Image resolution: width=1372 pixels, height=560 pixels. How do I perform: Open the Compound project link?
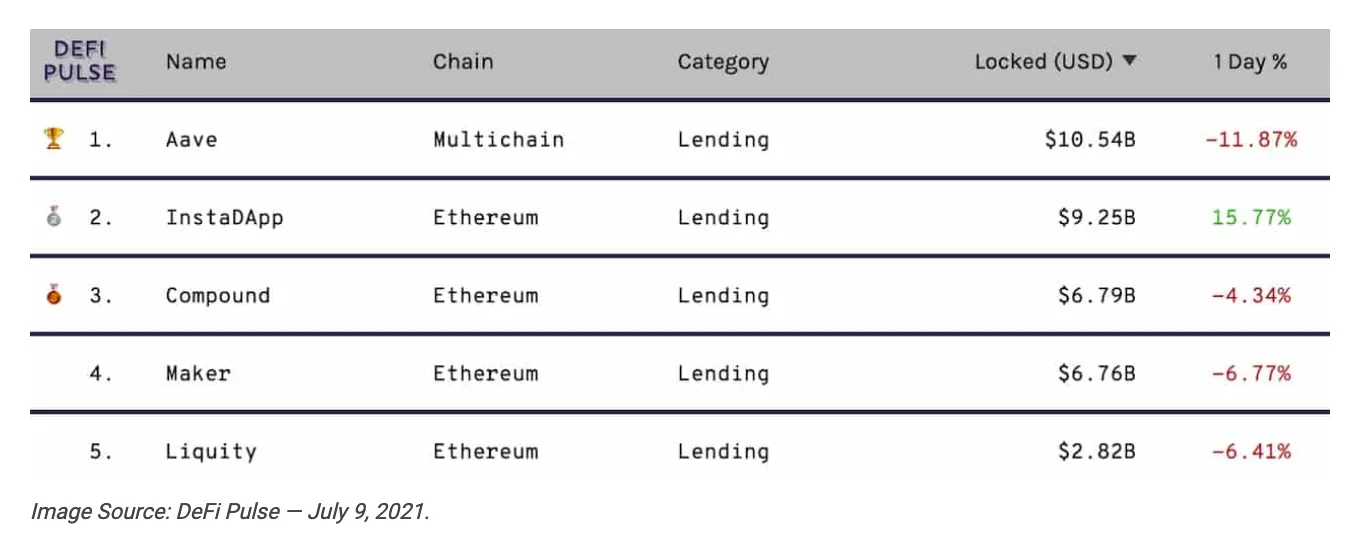(x=218, y=296)
